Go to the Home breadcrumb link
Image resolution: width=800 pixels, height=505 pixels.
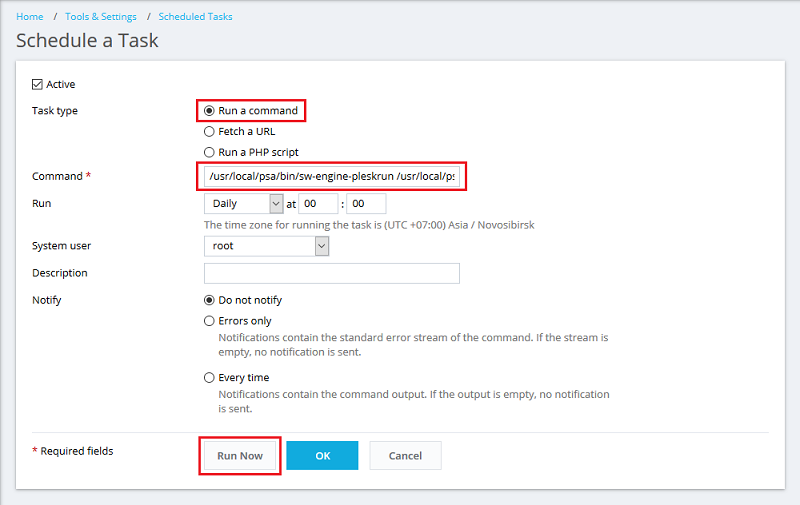pos(30,17)
